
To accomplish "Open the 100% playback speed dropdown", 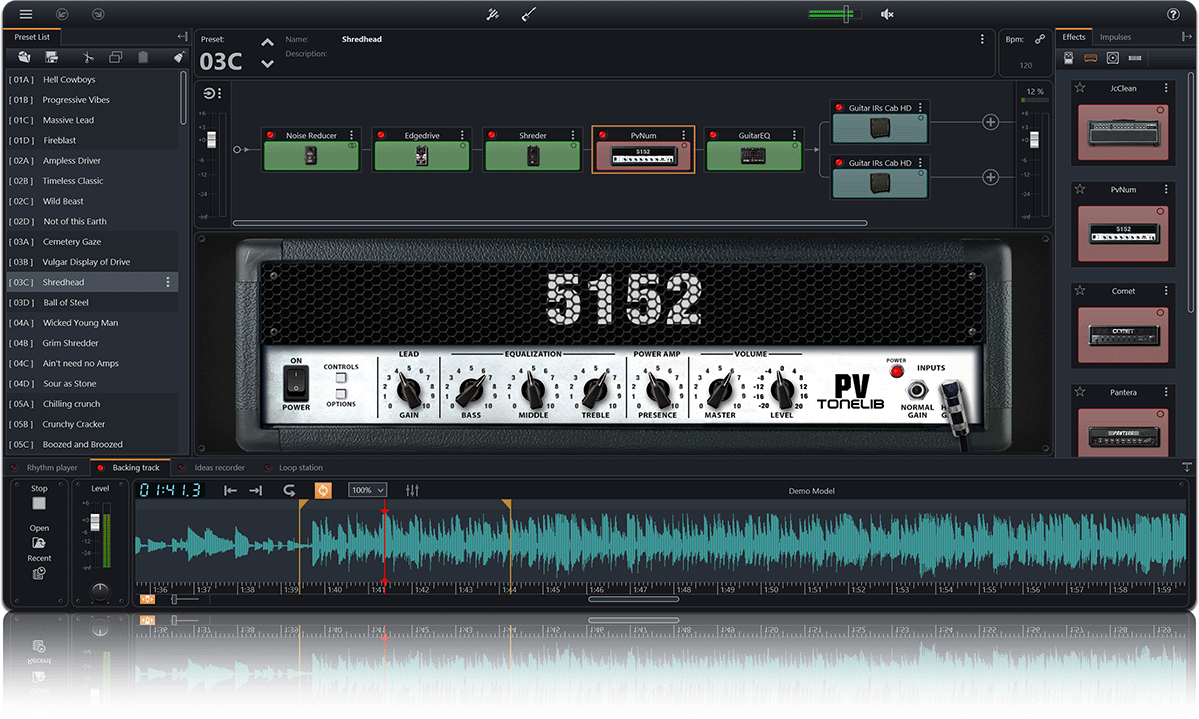I will pos(367,490).
